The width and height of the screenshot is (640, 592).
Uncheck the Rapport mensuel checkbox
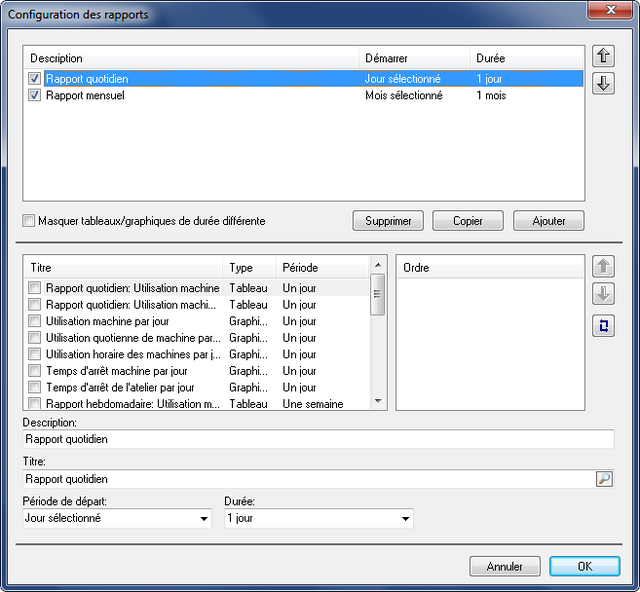34,95
